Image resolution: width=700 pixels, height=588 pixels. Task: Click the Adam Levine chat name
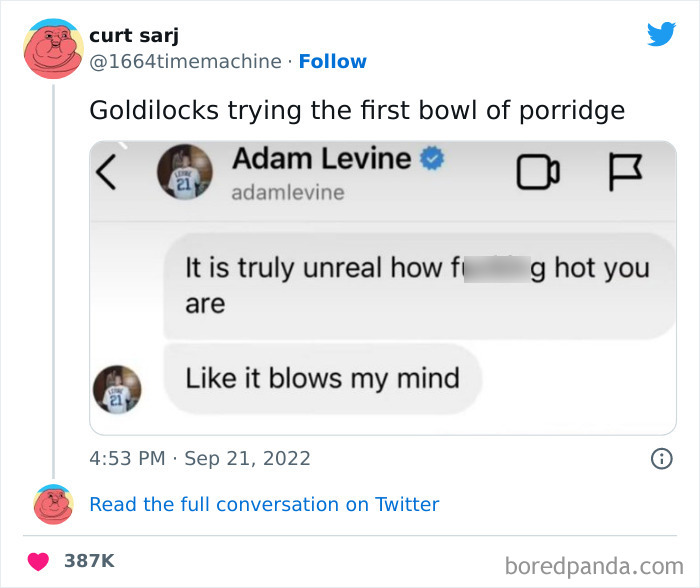point(321,158)
